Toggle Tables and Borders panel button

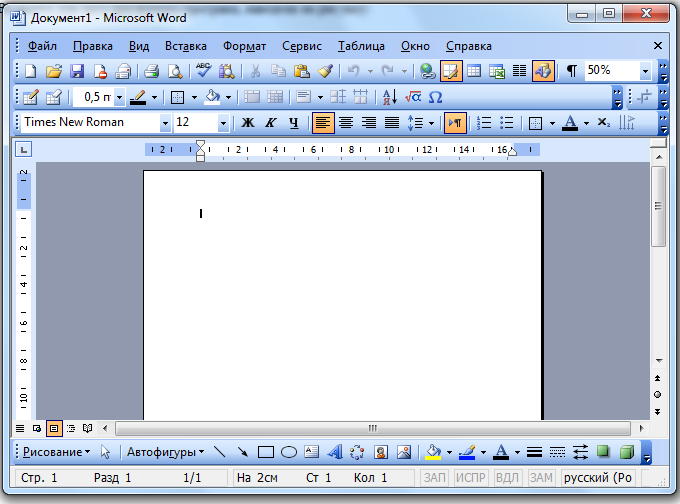pyautogui.click(x=451, y=71)
